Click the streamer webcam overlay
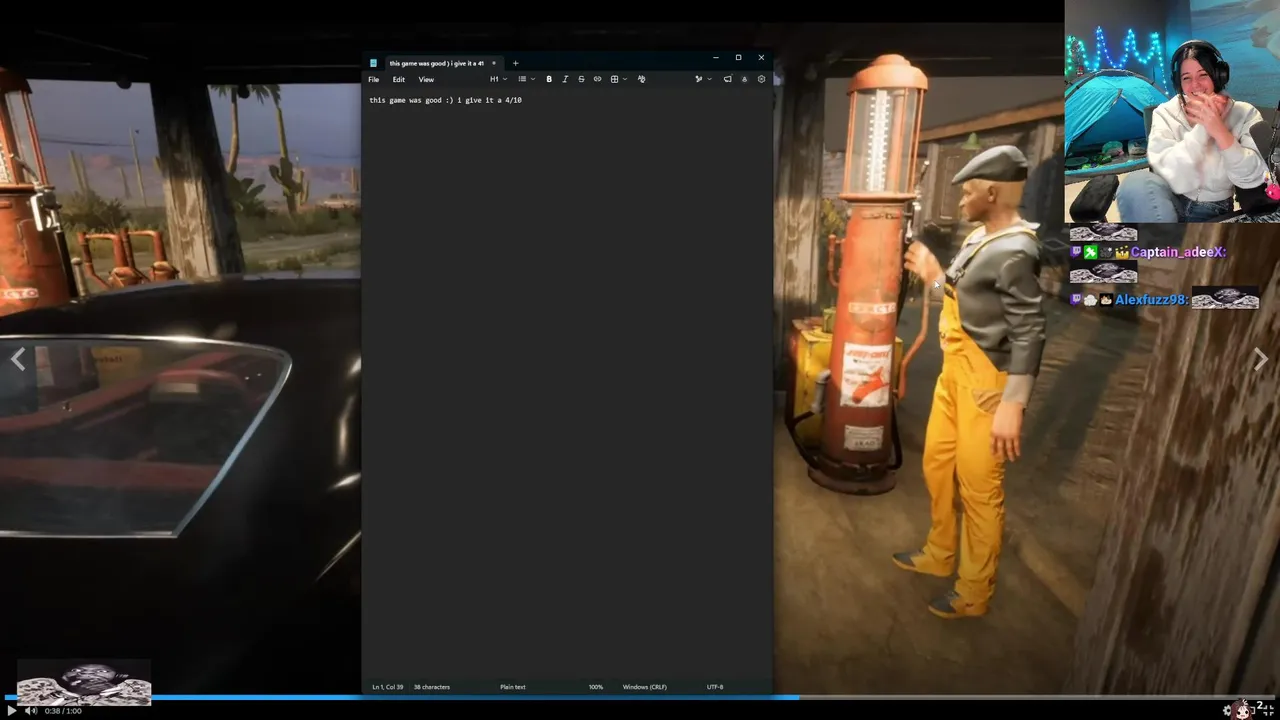 (x=1172, y=111)
